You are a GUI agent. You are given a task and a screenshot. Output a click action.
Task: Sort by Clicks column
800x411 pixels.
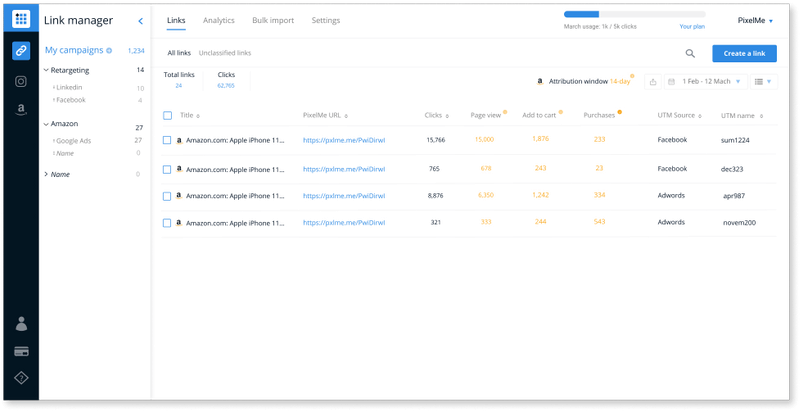(x=447, y=116)
